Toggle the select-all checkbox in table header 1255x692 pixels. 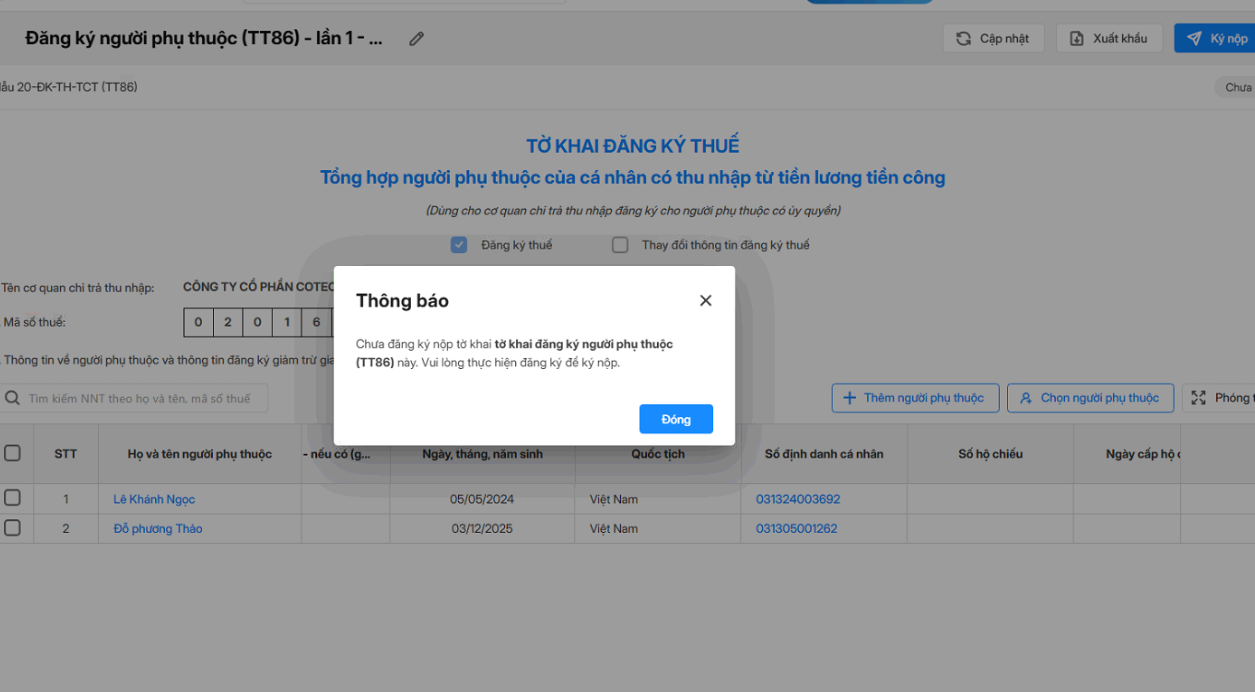[12, 453]
